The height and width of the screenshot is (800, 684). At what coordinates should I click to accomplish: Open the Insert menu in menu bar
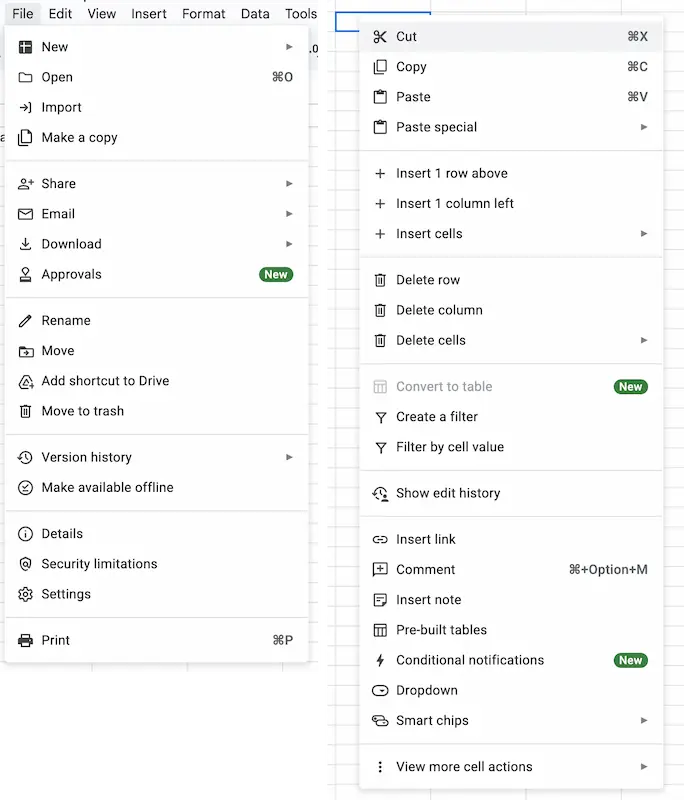(149, 14)
